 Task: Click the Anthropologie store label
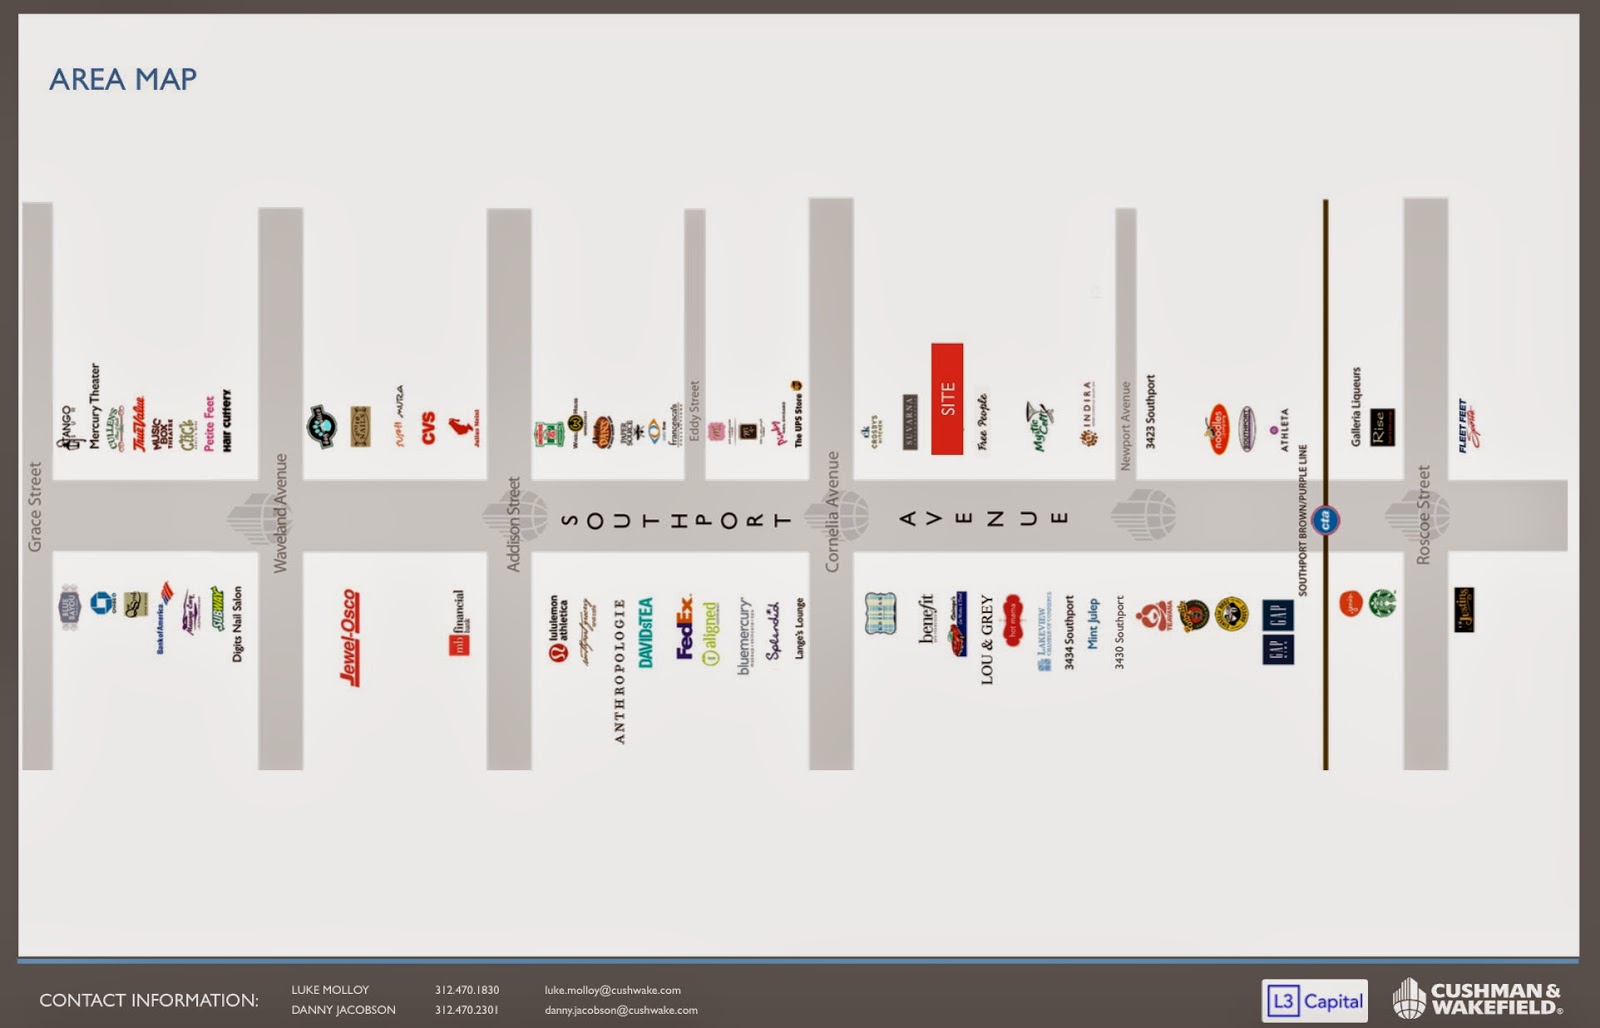[619, 671]
